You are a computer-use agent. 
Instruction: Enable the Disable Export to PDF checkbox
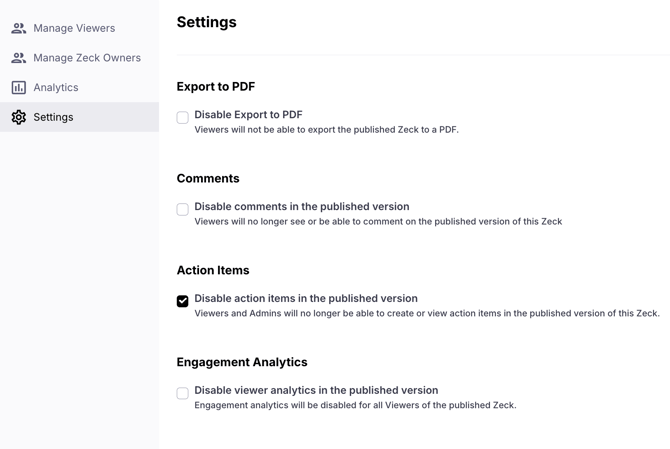183,118
